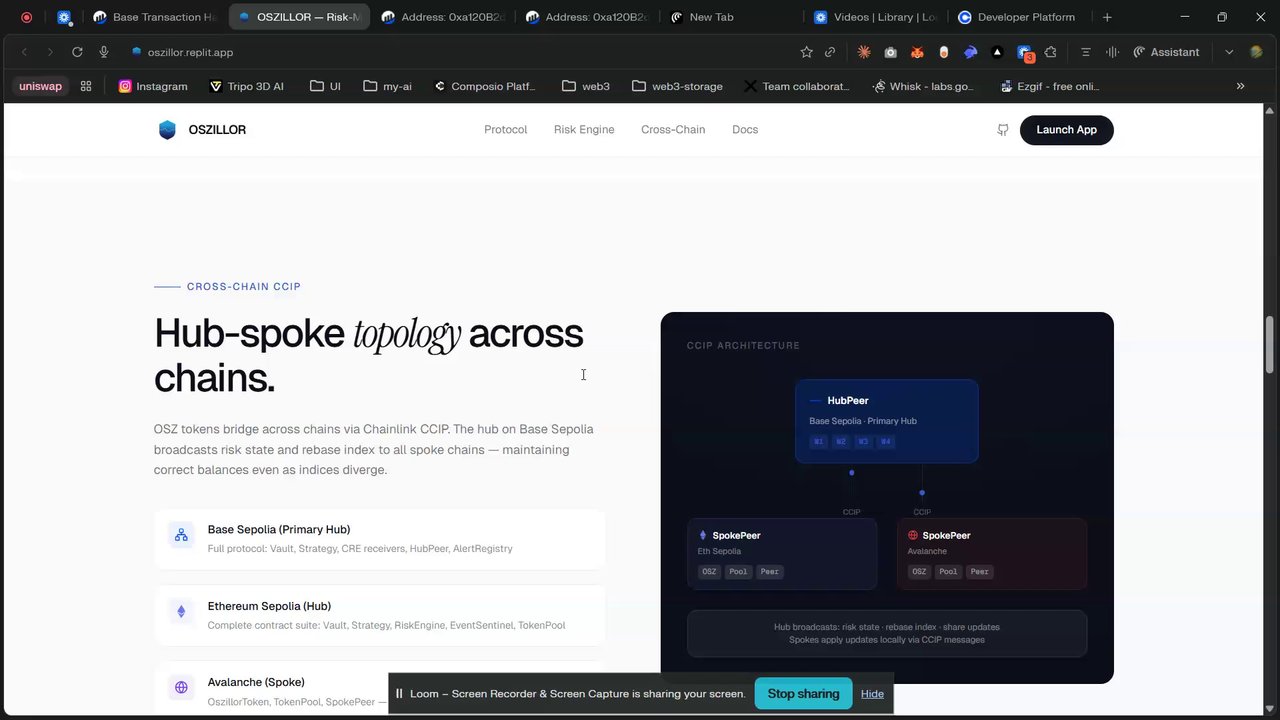Switch to Base Transaction Hash tab
This screenshot has height=720, width=1280.
click(x=154, y=17)
